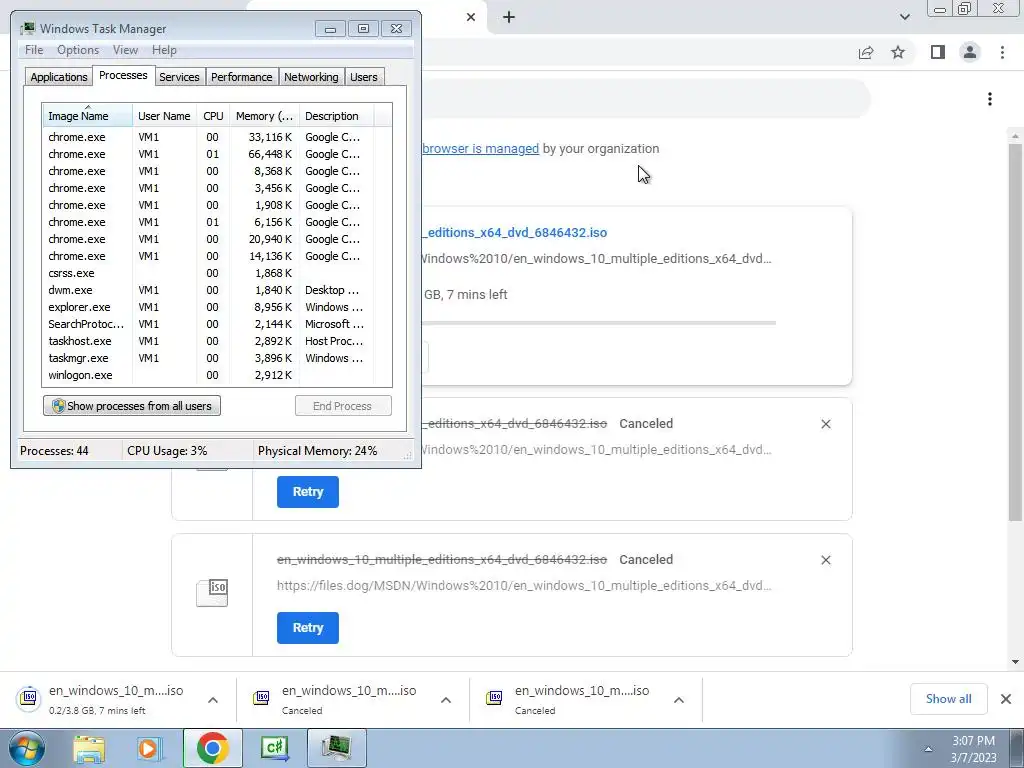
Task: Click the End Process button
Action: tap(343, 406)
